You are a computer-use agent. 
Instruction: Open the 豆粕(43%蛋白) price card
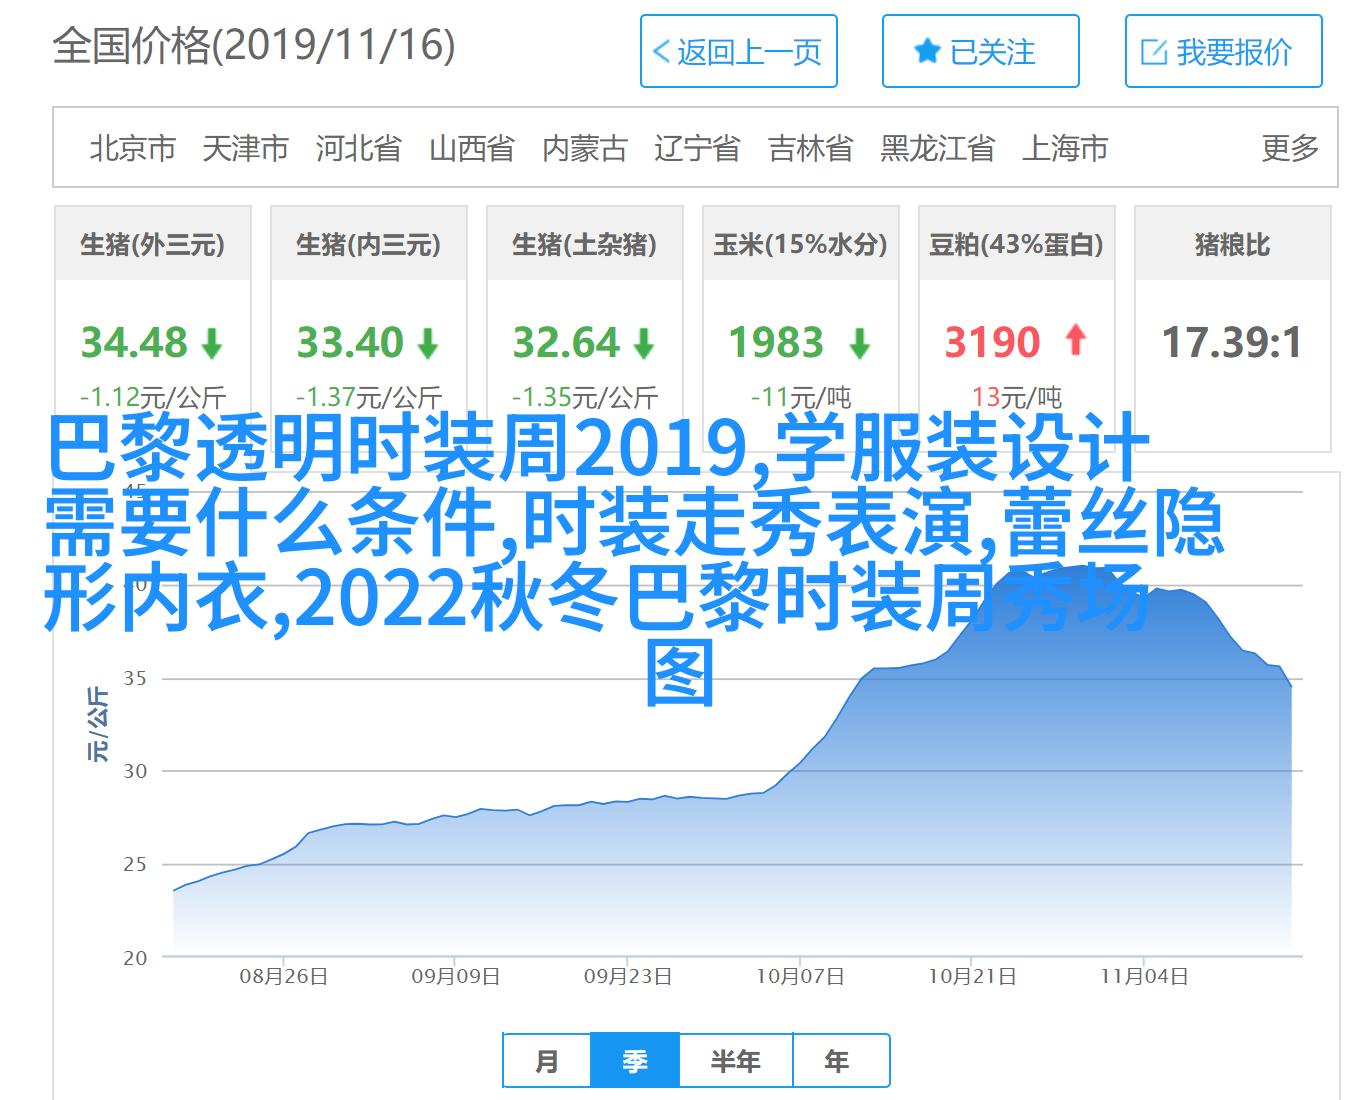click(x=1017, y=329)
